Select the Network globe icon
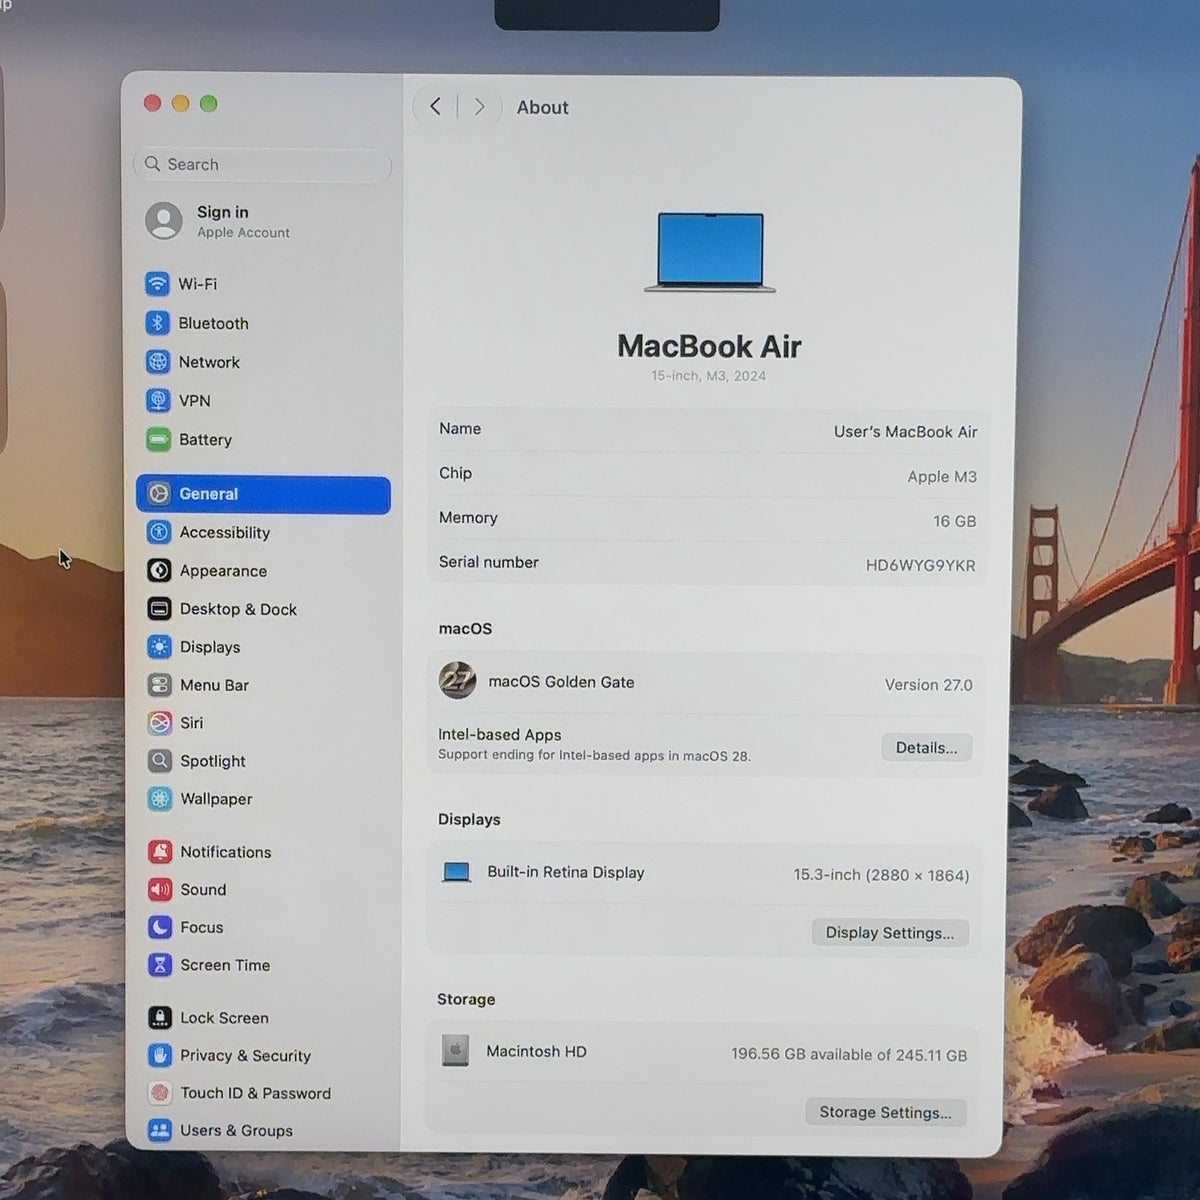1200x1200 pixels. click(x=157, y=362)
